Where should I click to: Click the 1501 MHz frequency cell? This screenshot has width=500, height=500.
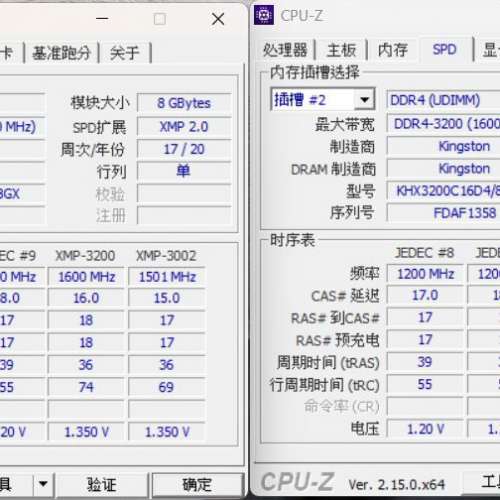tap(167, 277)
